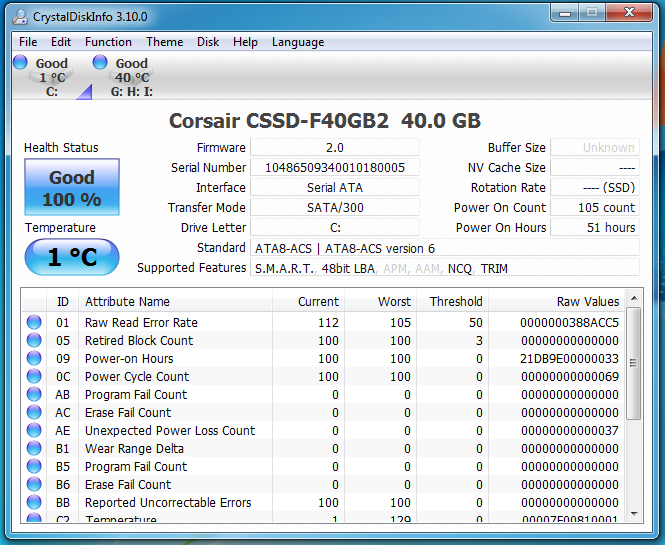Click the Threshold column header
This screenshot has width=665, height=545.
point(453,302)
